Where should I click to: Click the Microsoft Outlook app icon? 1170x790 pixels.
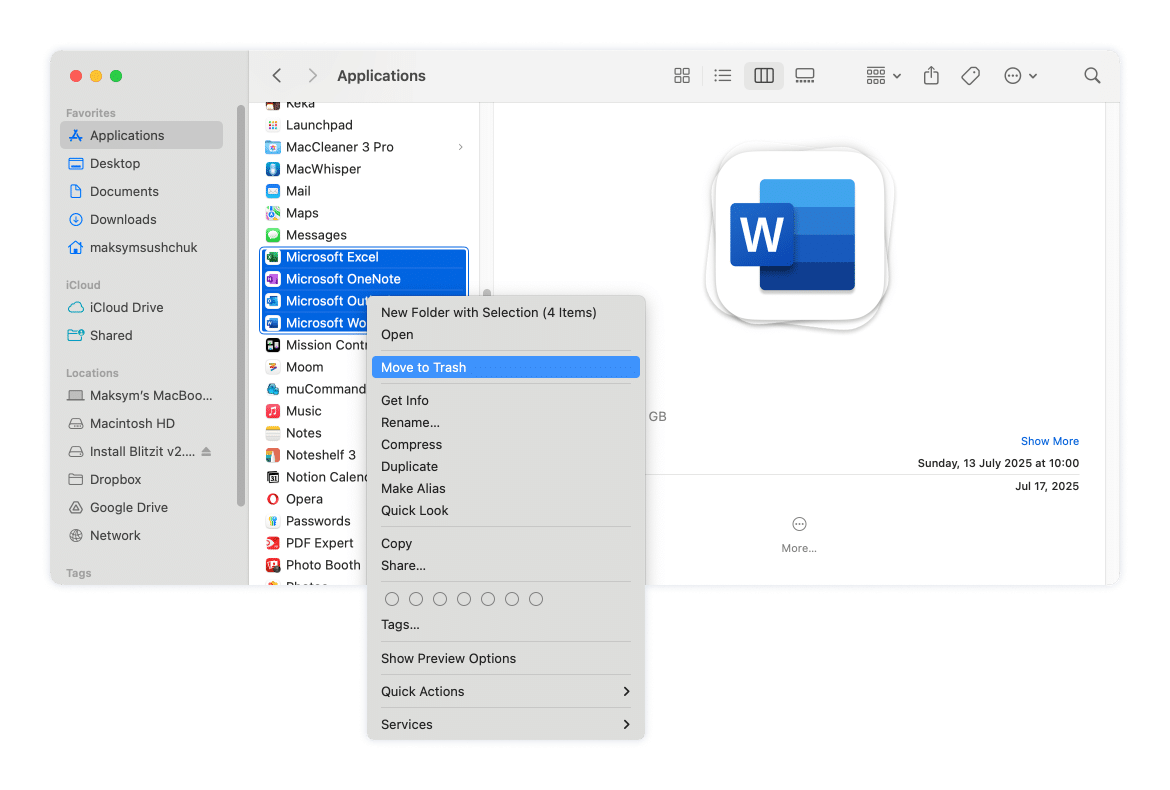point(273,301)
